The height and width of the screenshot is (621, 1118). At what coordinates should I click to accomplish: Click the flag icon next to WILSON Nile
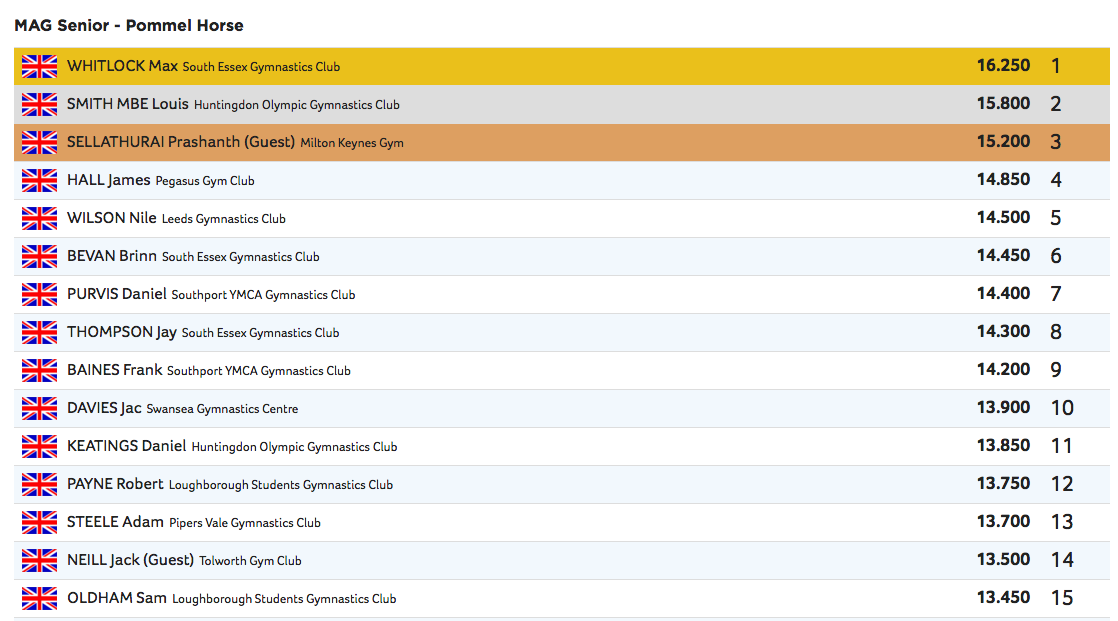click(x=40, y=219)
